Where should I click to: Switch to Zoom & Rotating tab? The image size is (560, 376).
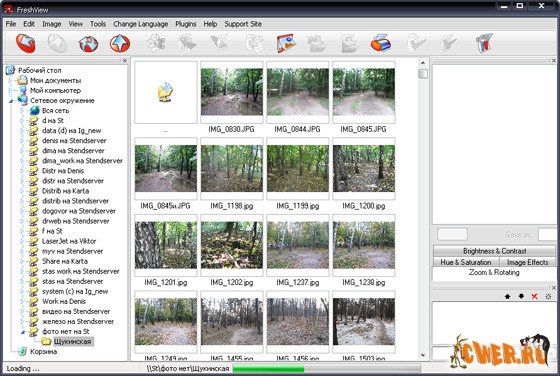pos(494,272)
